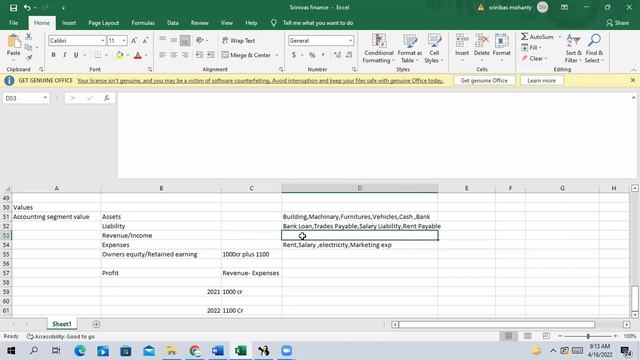Screen dimensions: 640x360
Task: Select the cell containing Revenue/Income
Action: coord(161,236)
